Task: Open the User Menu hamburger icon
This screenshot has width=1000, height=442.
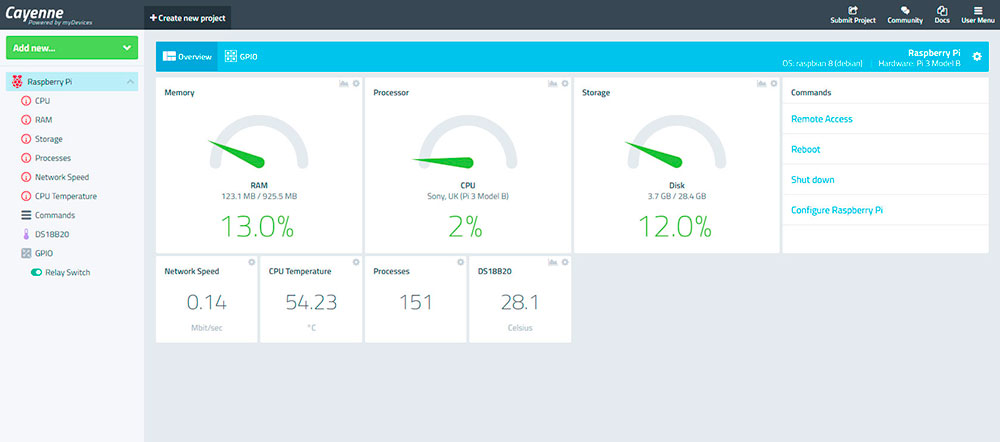Action: pos(978,10)
